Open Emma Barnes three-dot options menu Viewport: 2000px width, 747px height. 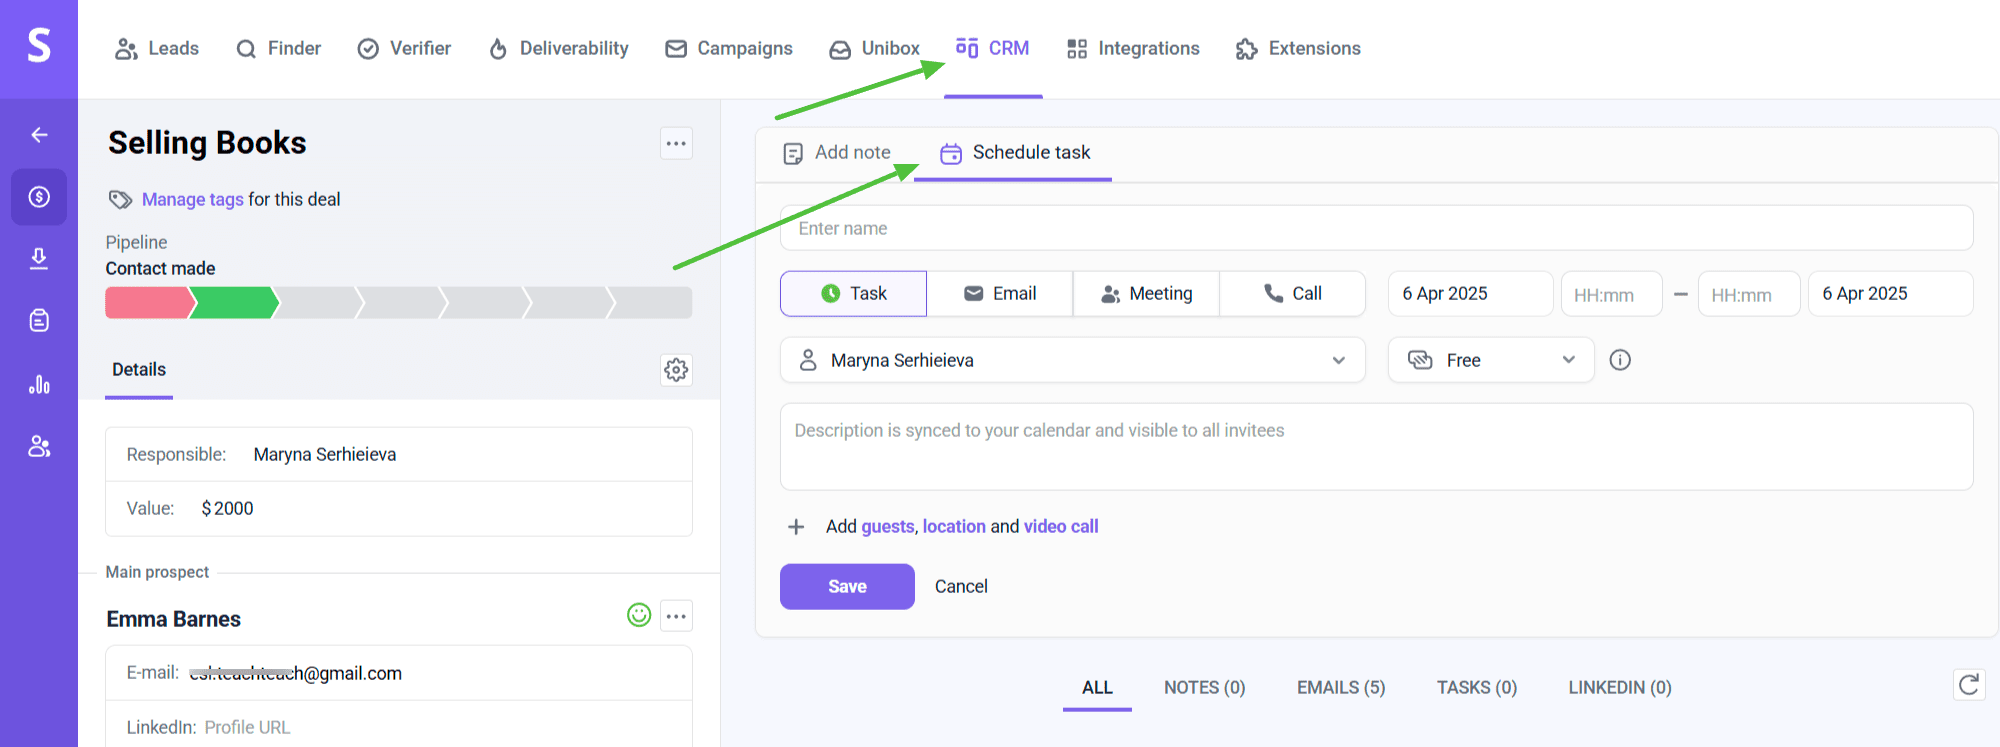676,616
